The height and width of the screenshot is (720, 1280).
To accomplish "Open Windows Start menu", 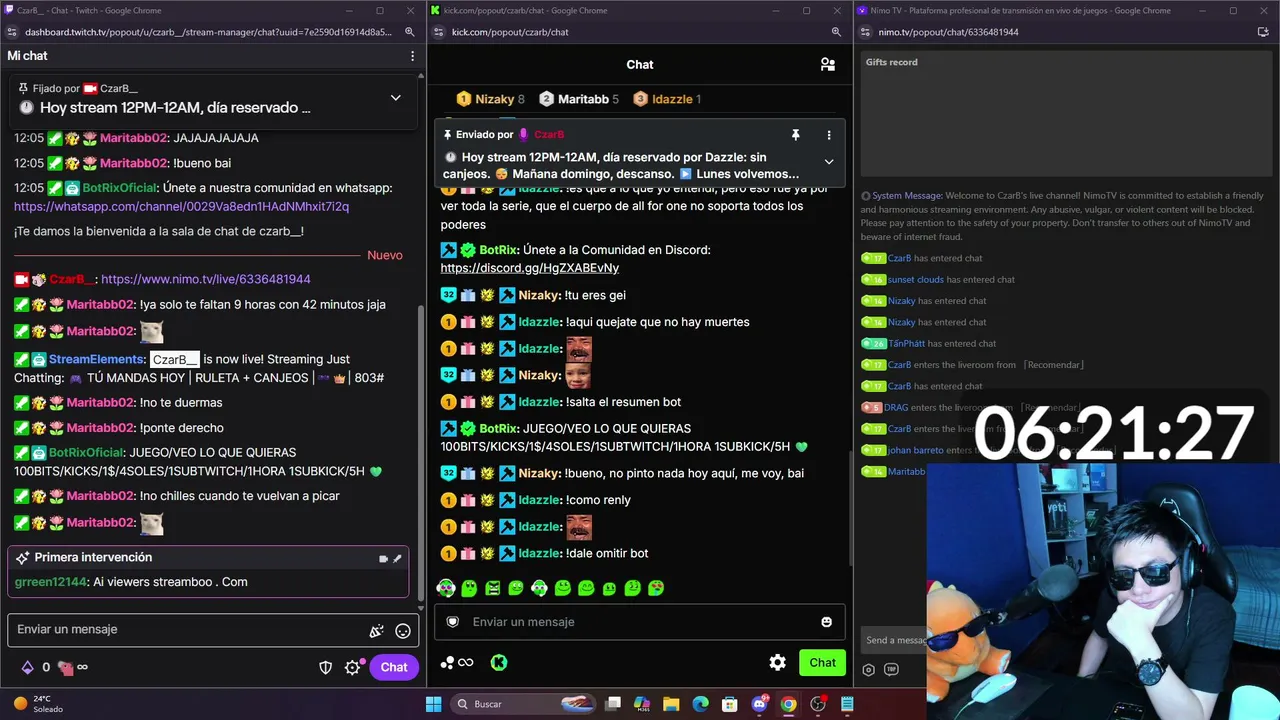I will [x=433, y=704].
